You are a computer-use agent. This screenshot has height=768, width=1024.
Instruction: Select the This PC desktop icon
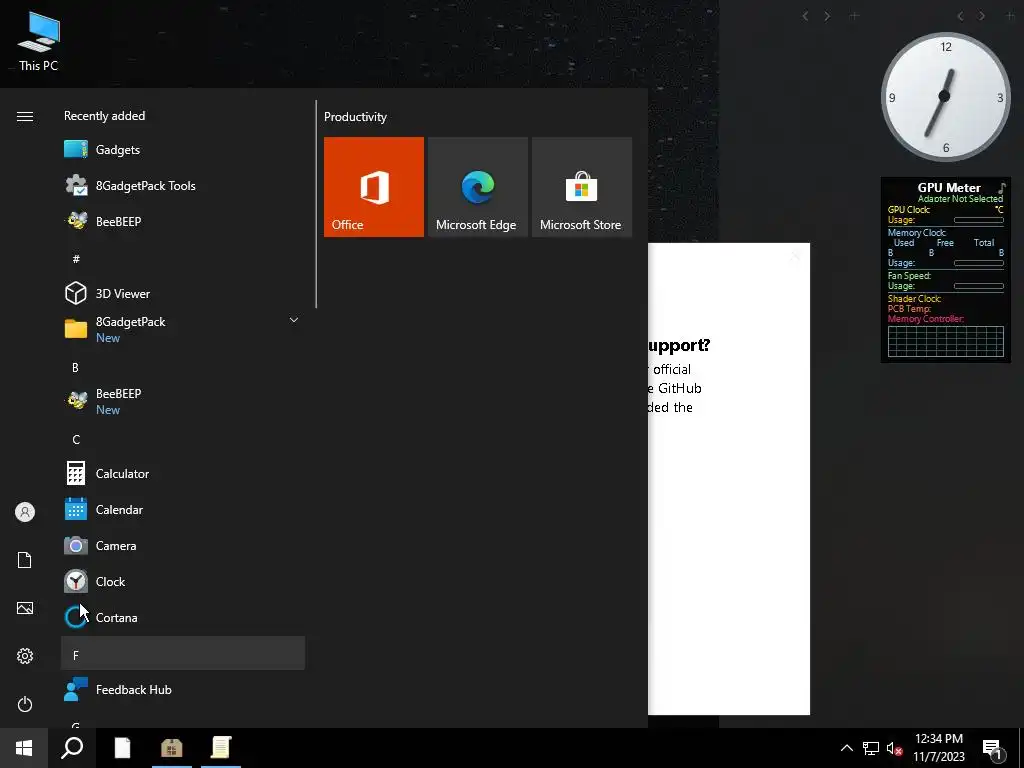click(x=39, y=41)
